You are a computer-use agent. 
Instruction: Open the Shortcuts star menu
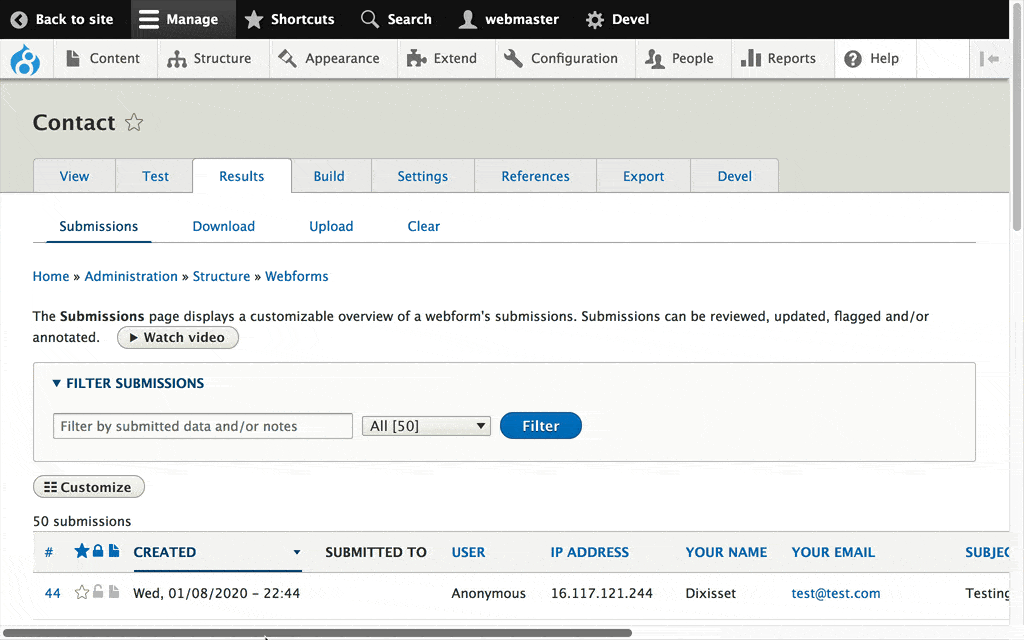click(289, 20)
